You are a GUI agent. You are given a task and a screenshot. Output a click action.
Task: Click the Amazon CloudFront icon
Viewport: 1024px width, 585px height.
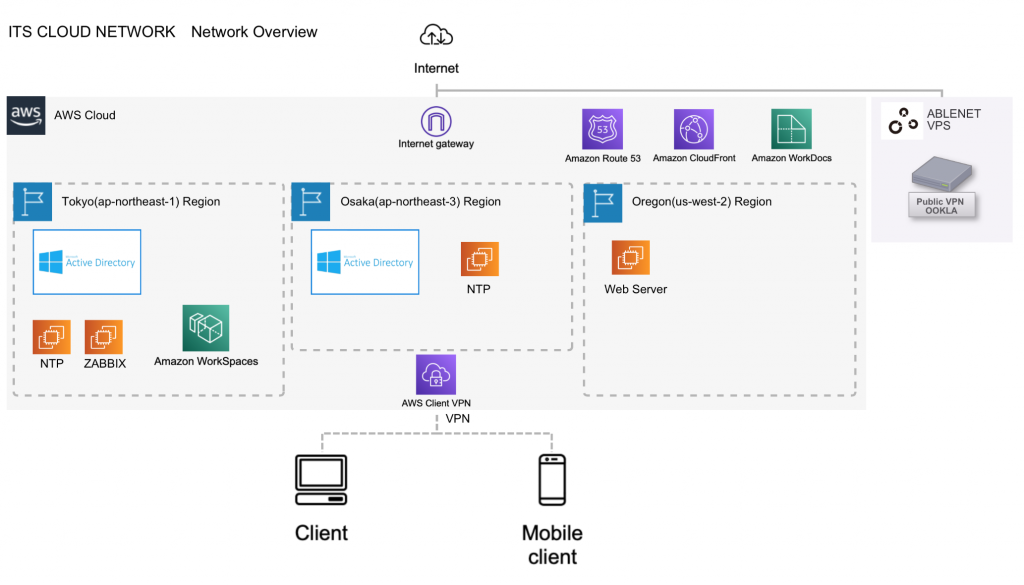[694, 129]
